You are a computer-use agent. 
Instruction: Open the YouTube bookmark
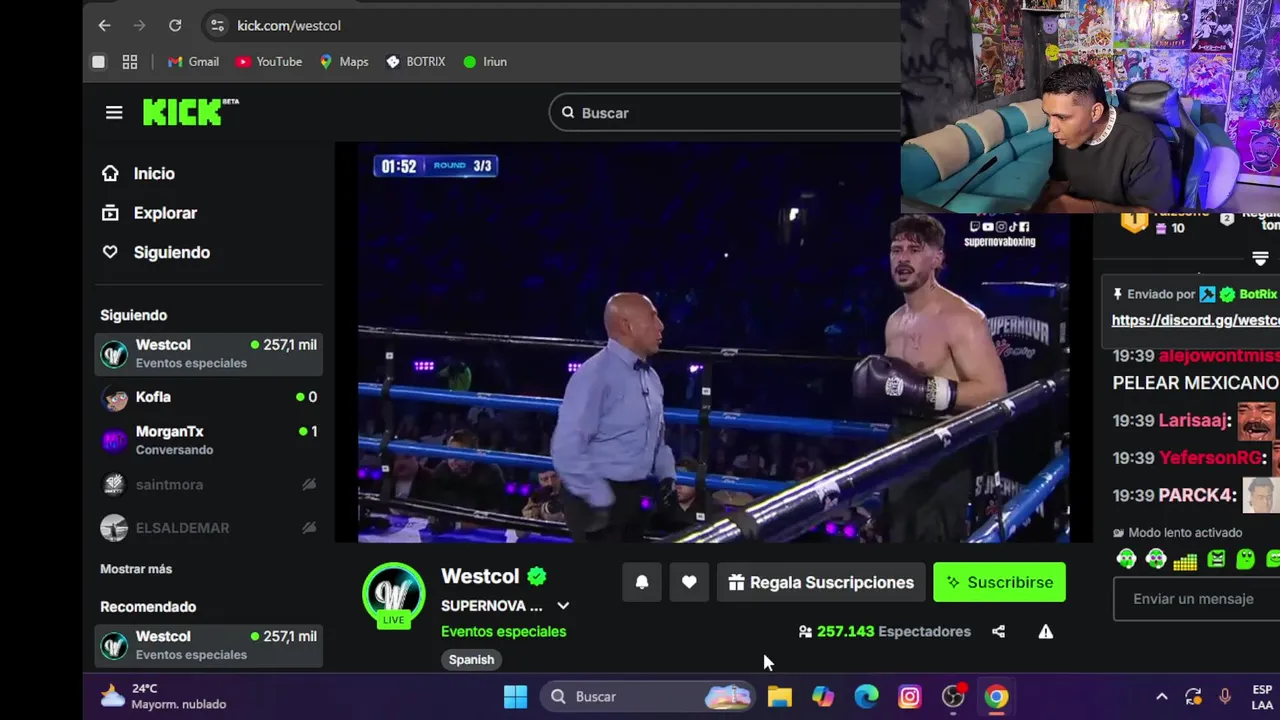[269, 62]
